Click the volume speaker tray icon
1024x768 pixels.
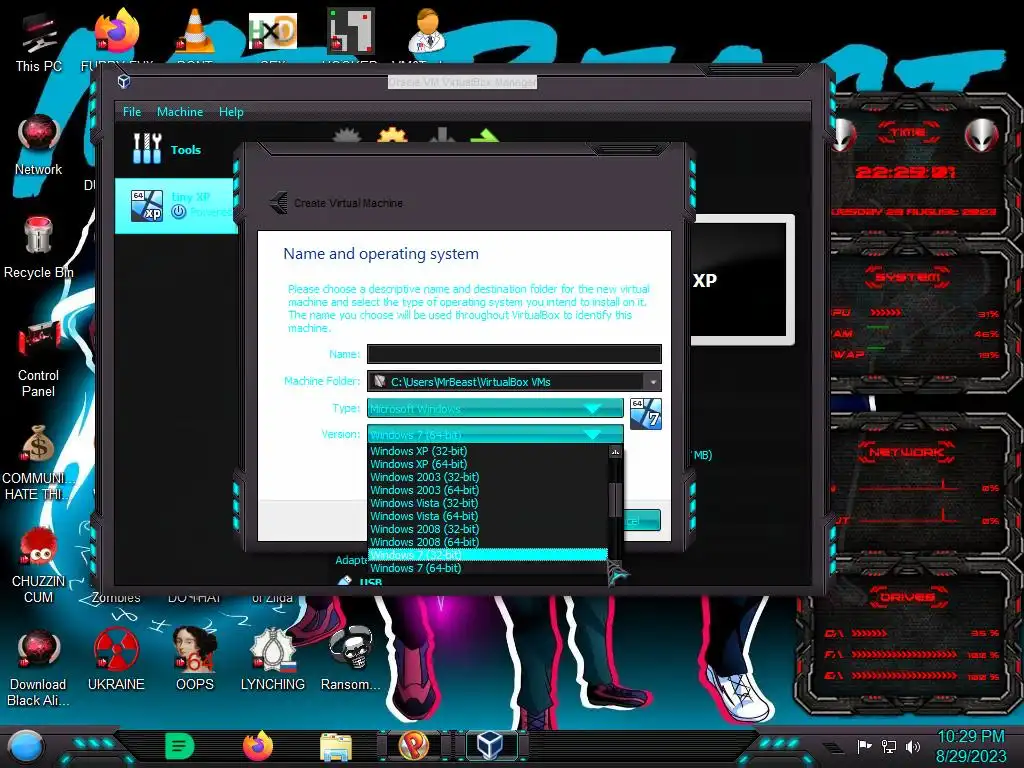coord(913,746)
